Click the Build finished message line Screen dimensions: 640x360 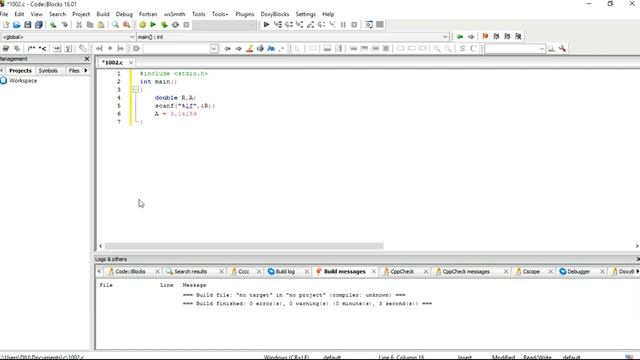click(x=307, y=304)
